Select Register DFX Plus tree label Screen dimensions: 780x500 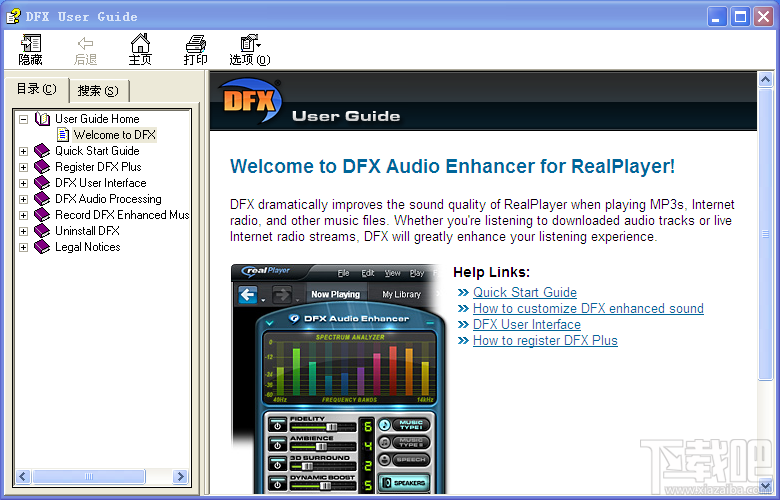click(98, 167)
